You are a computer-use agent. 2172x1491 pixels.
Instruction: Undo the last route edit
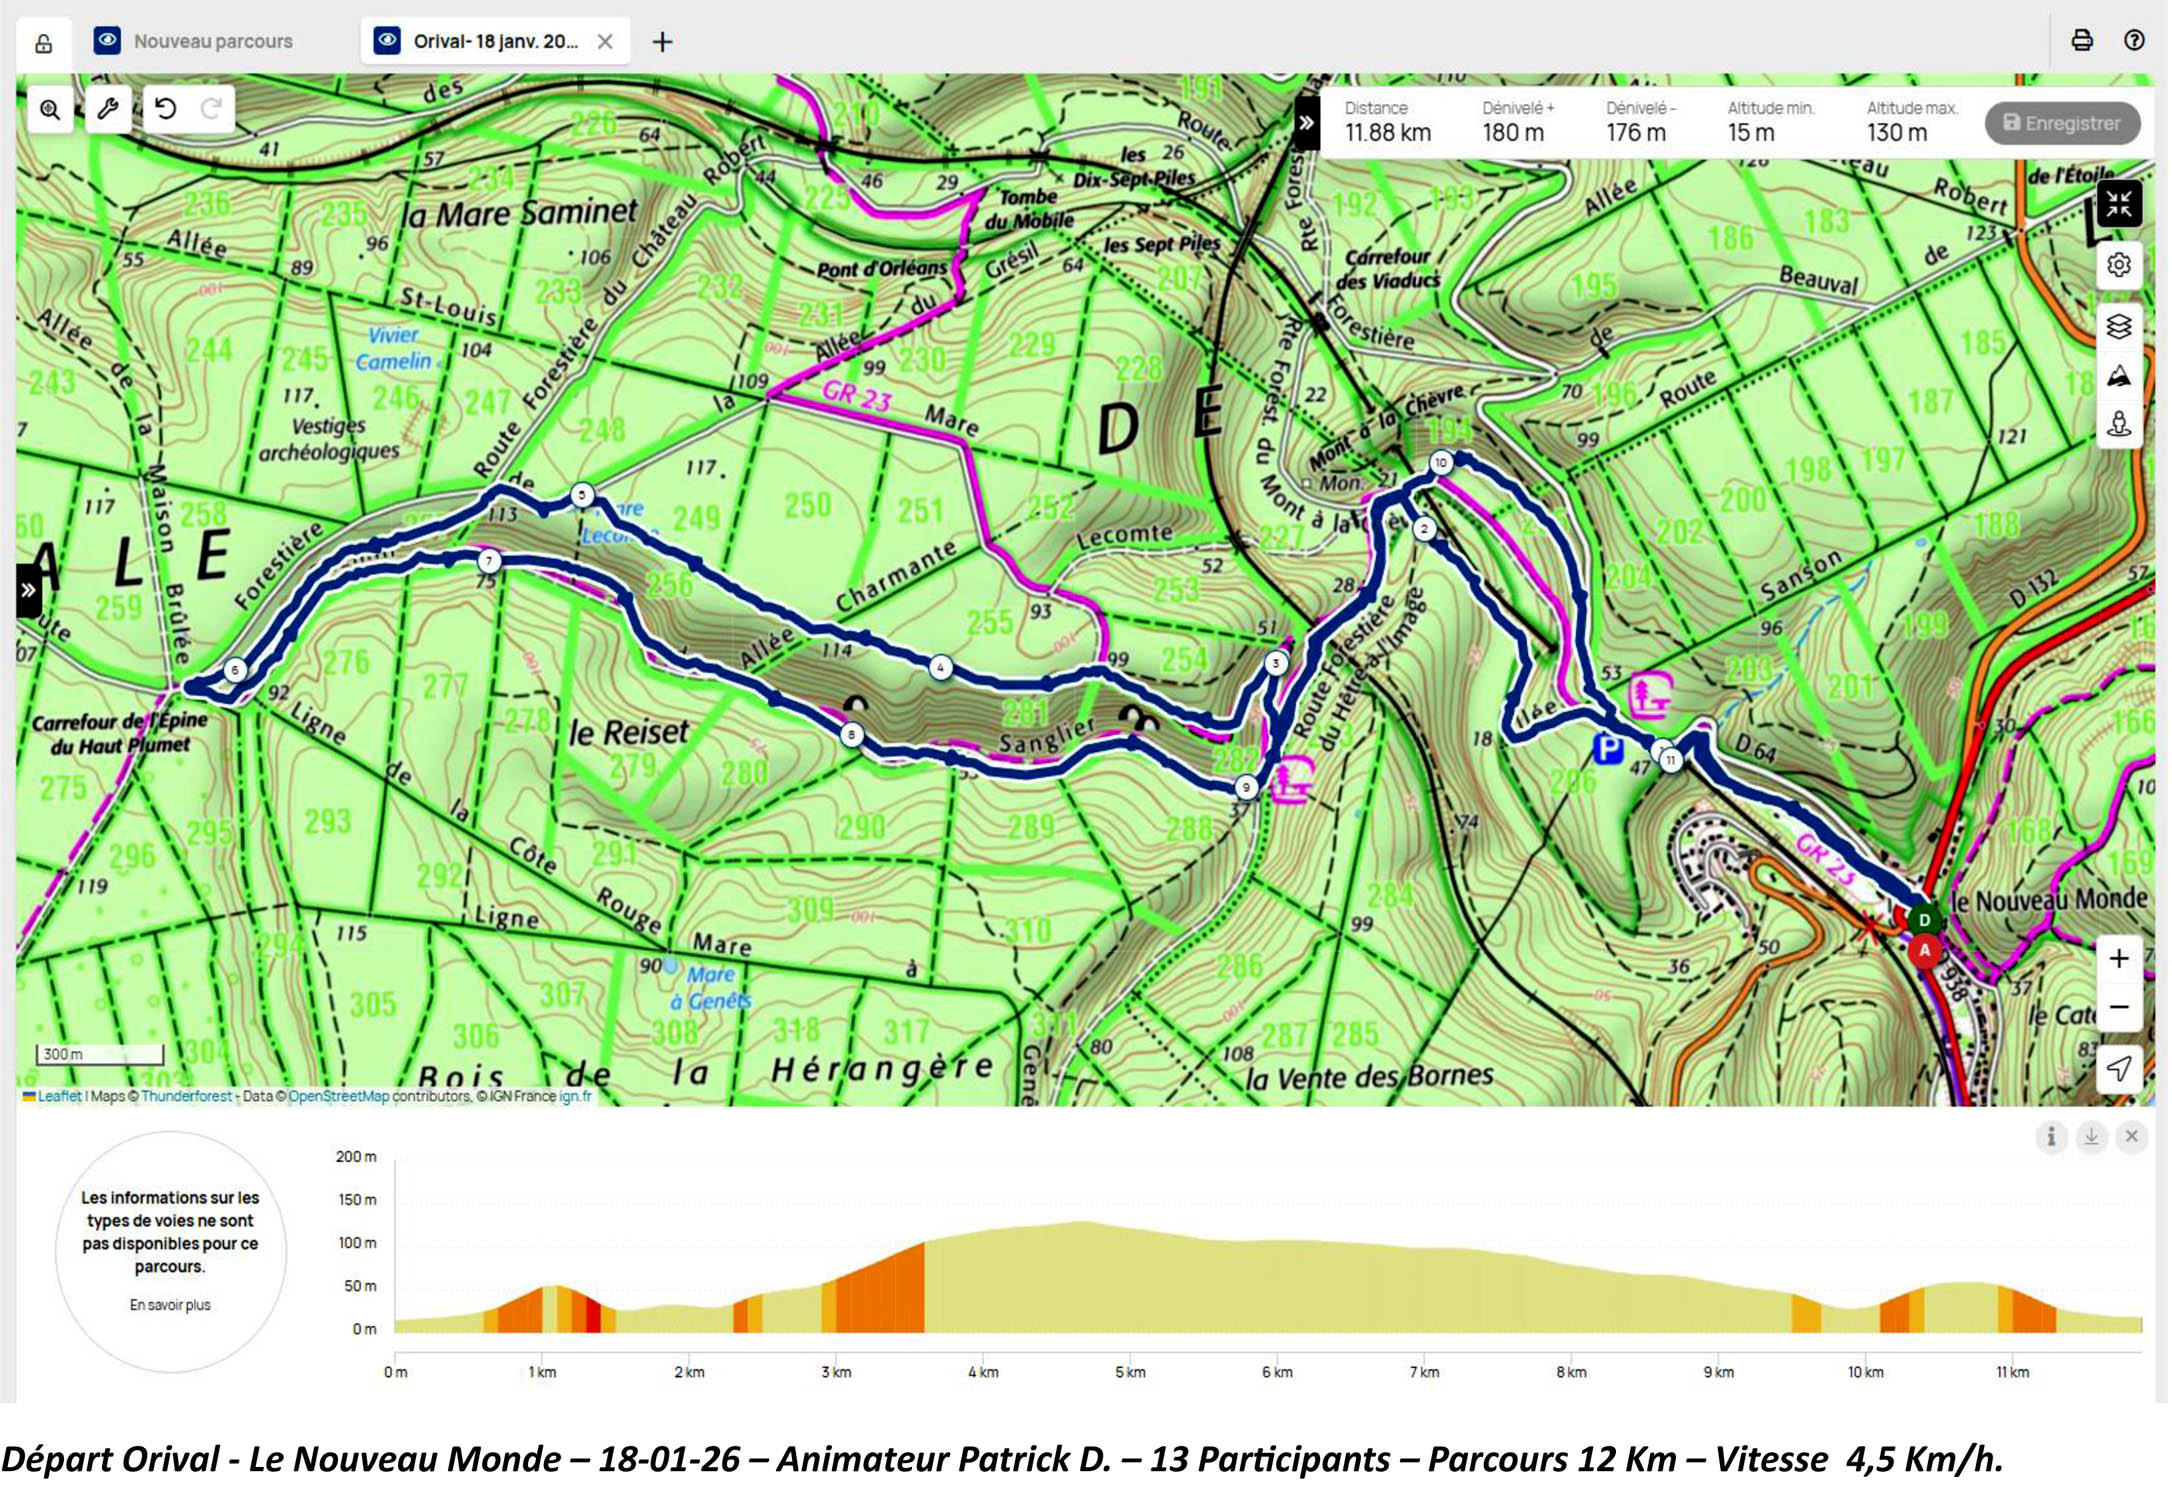coord(166,108)
